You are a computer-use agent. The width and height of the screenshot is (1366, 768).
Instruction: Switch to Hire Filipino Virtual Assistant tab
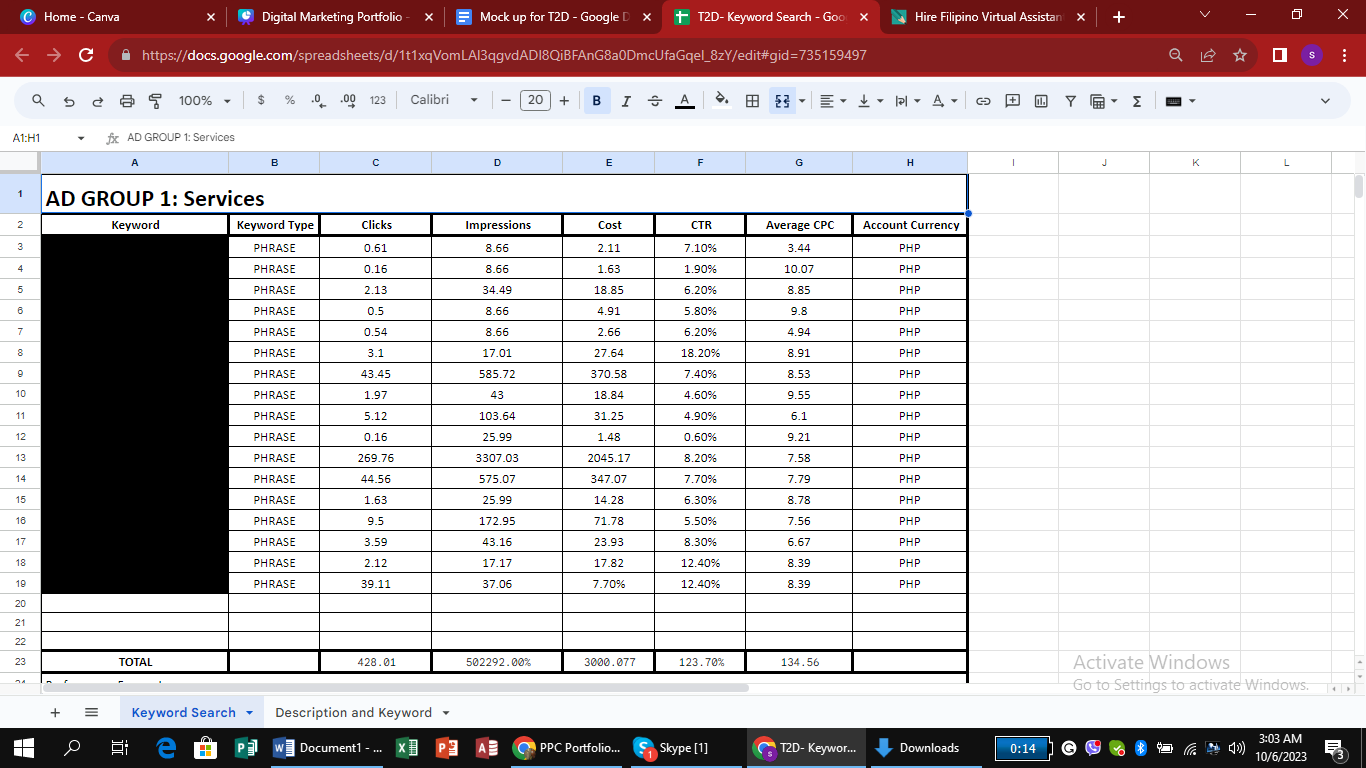click(x=988, y=17)
